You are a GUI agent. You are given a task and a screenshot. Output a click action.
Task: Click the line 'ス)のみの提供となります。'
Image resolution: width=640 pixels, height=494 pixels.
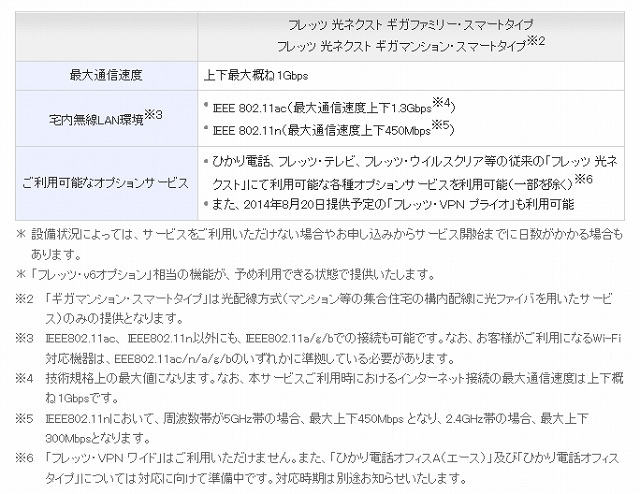coord(115,318)
